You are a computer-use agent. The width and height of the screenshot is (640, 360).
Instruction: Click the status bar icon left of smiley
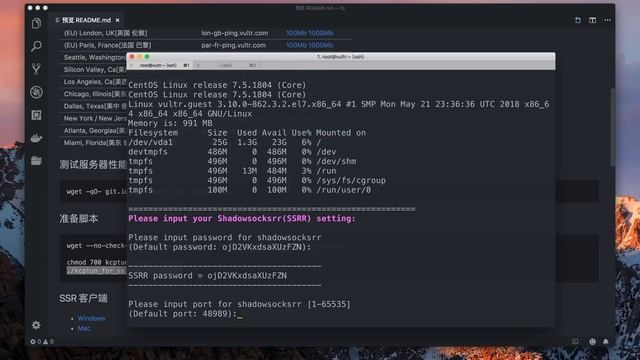coord(575,342)
